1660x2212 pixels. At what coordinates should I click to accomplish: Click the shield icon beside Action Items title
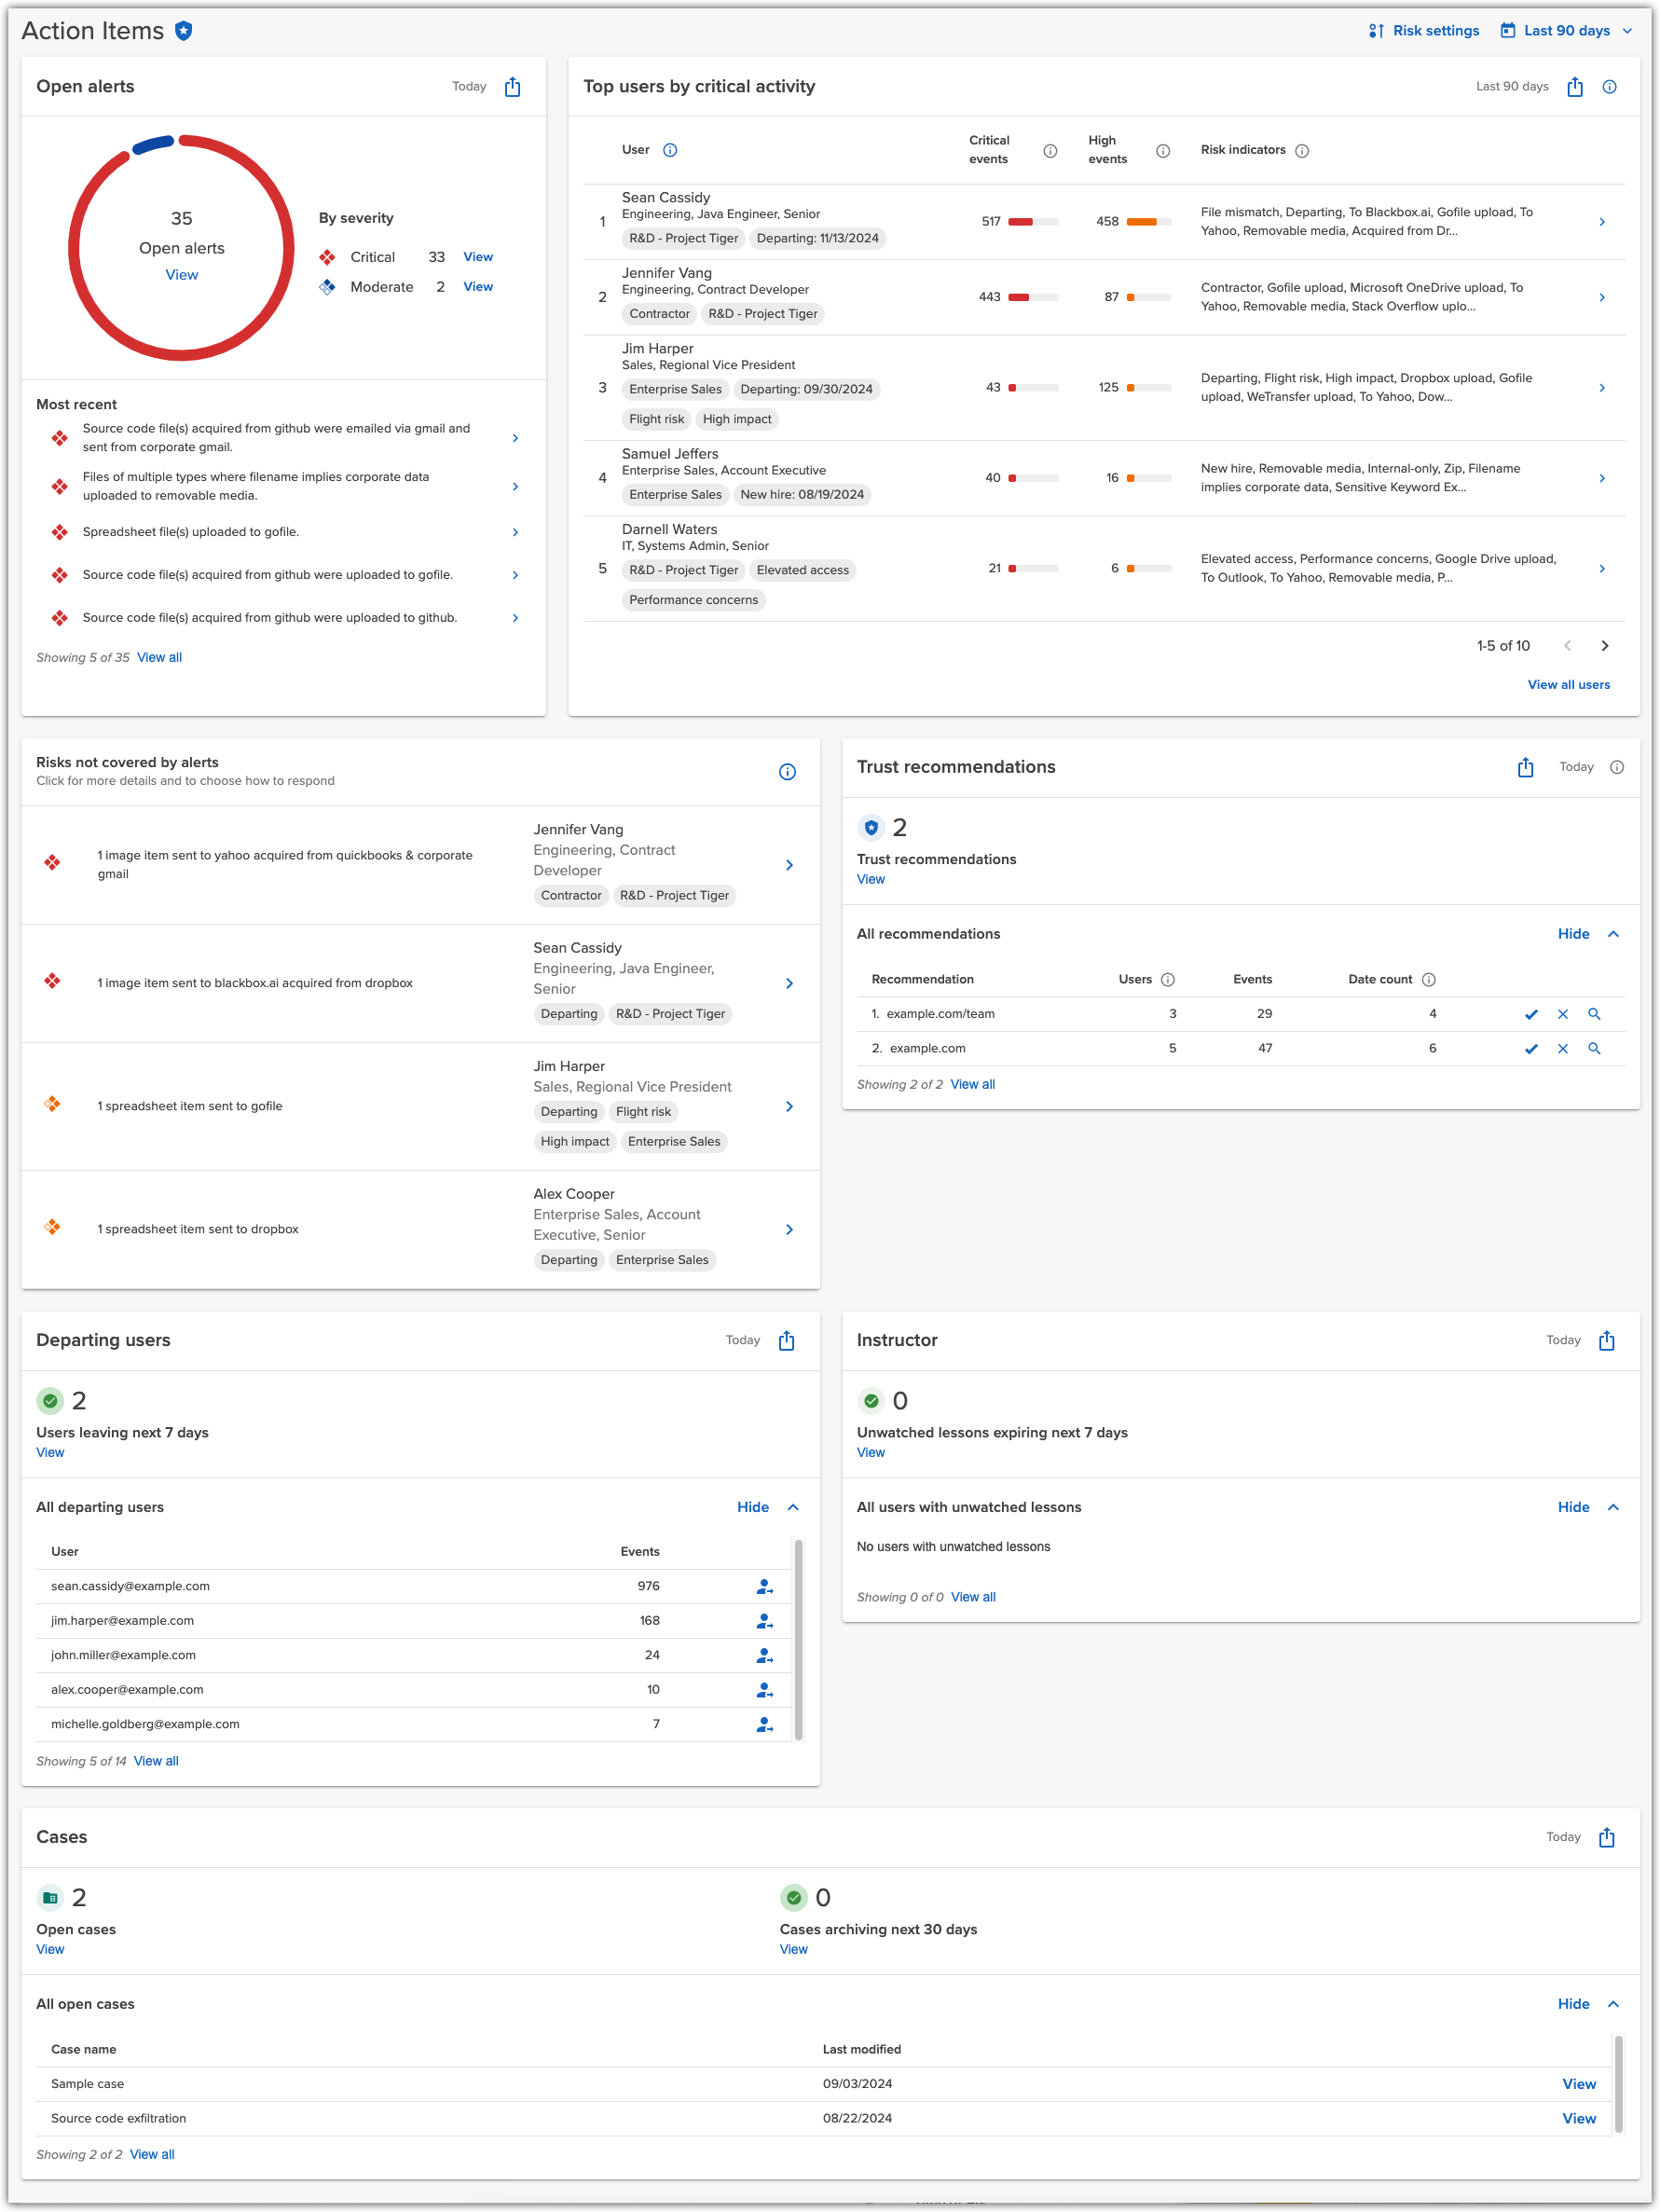tap(183, 31)
